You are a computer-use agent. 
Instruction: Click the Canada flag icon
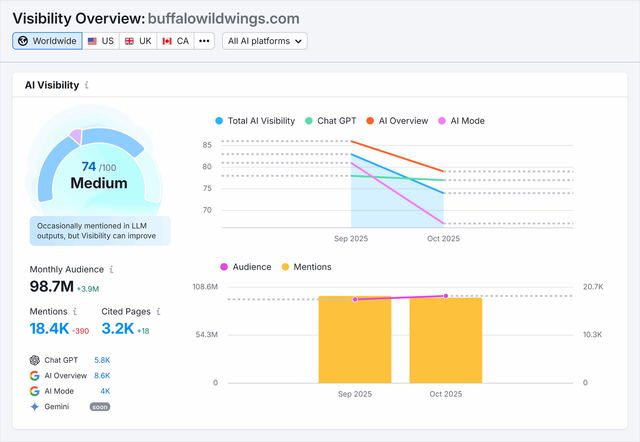coord(167,41)
